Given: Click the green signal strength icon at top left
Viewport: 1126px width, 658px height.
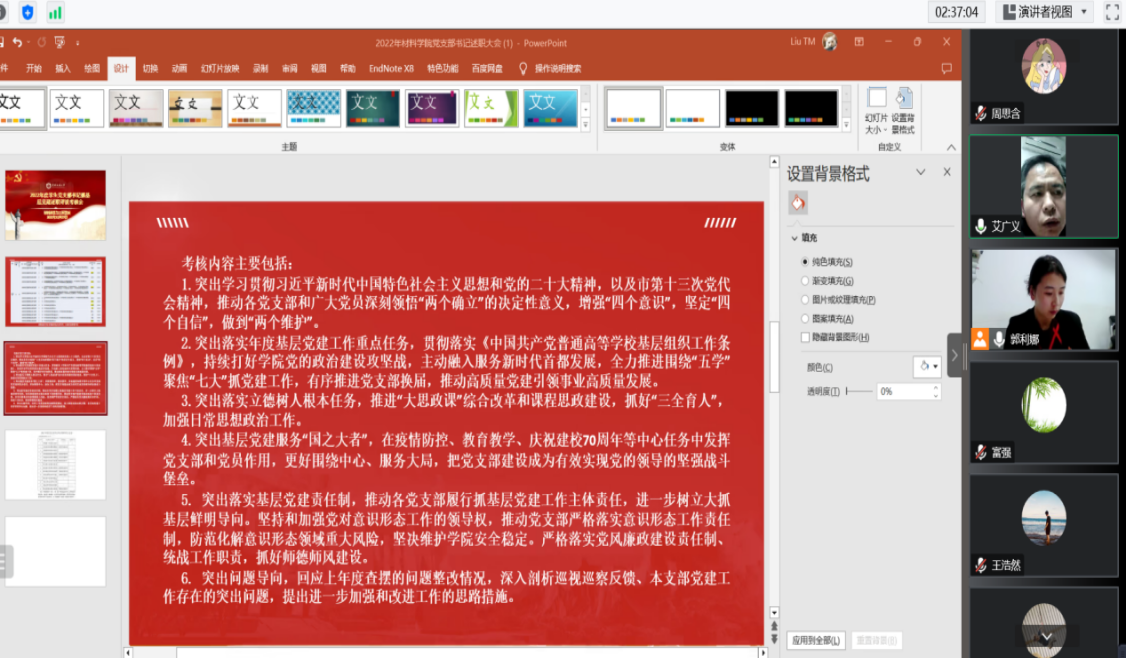Looking at the screenshot, I should pyautogui.click(x=55, y=13).
